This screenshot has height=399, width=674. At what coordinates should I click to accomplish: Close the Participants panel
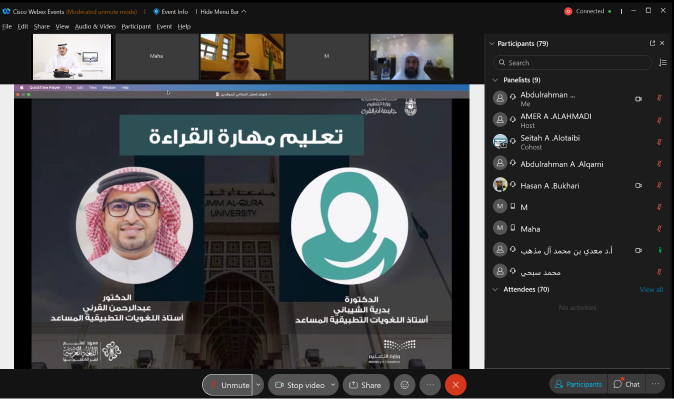pyautogui.click(x=662, y=43)
